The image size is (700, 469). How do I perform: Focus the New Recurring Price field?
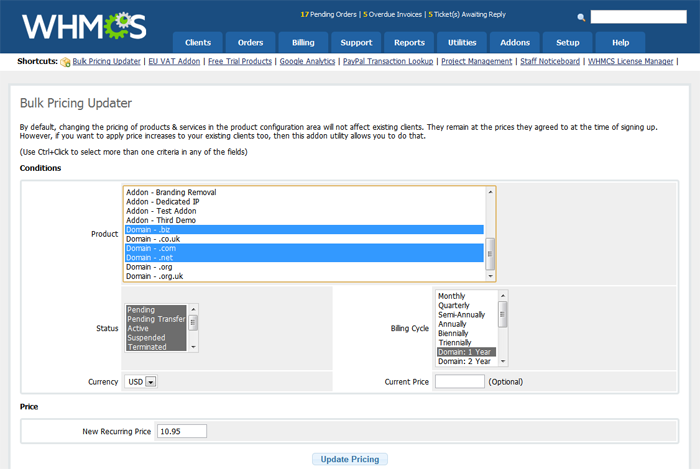pos(182,431)
